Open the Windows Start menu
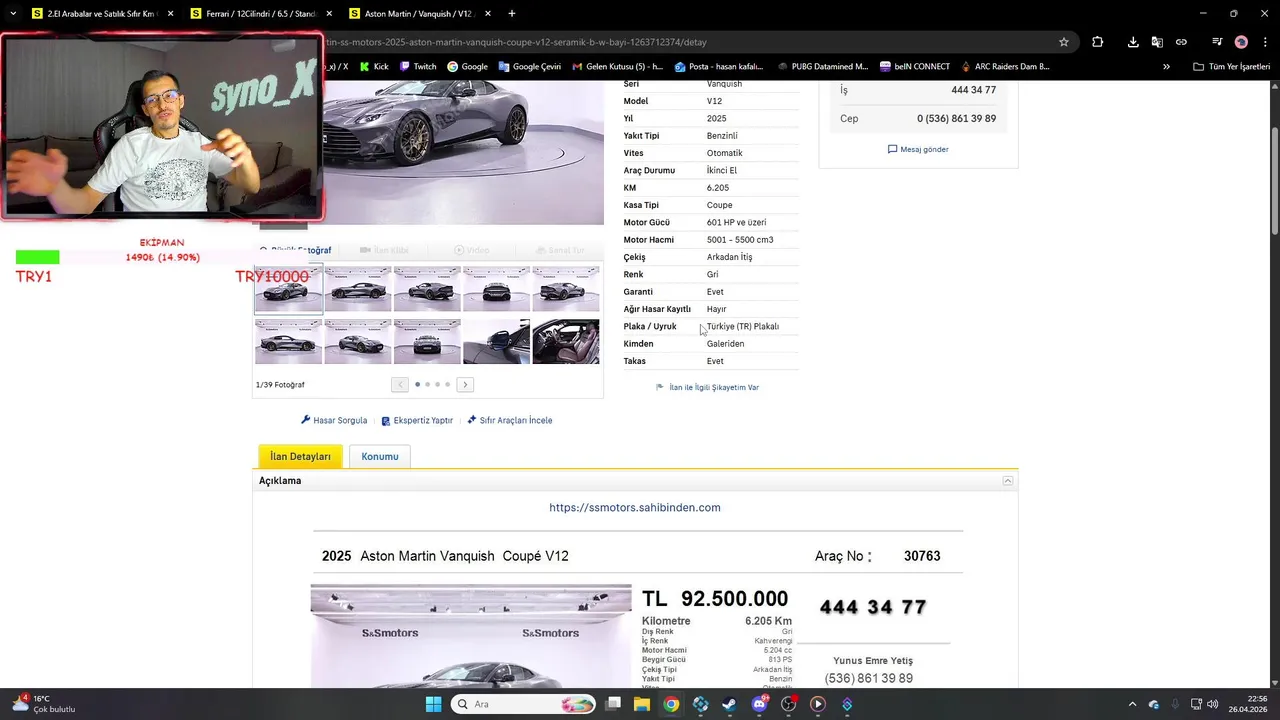The width and height of the screenshot is (1280, 720). [x=433, y=704]
